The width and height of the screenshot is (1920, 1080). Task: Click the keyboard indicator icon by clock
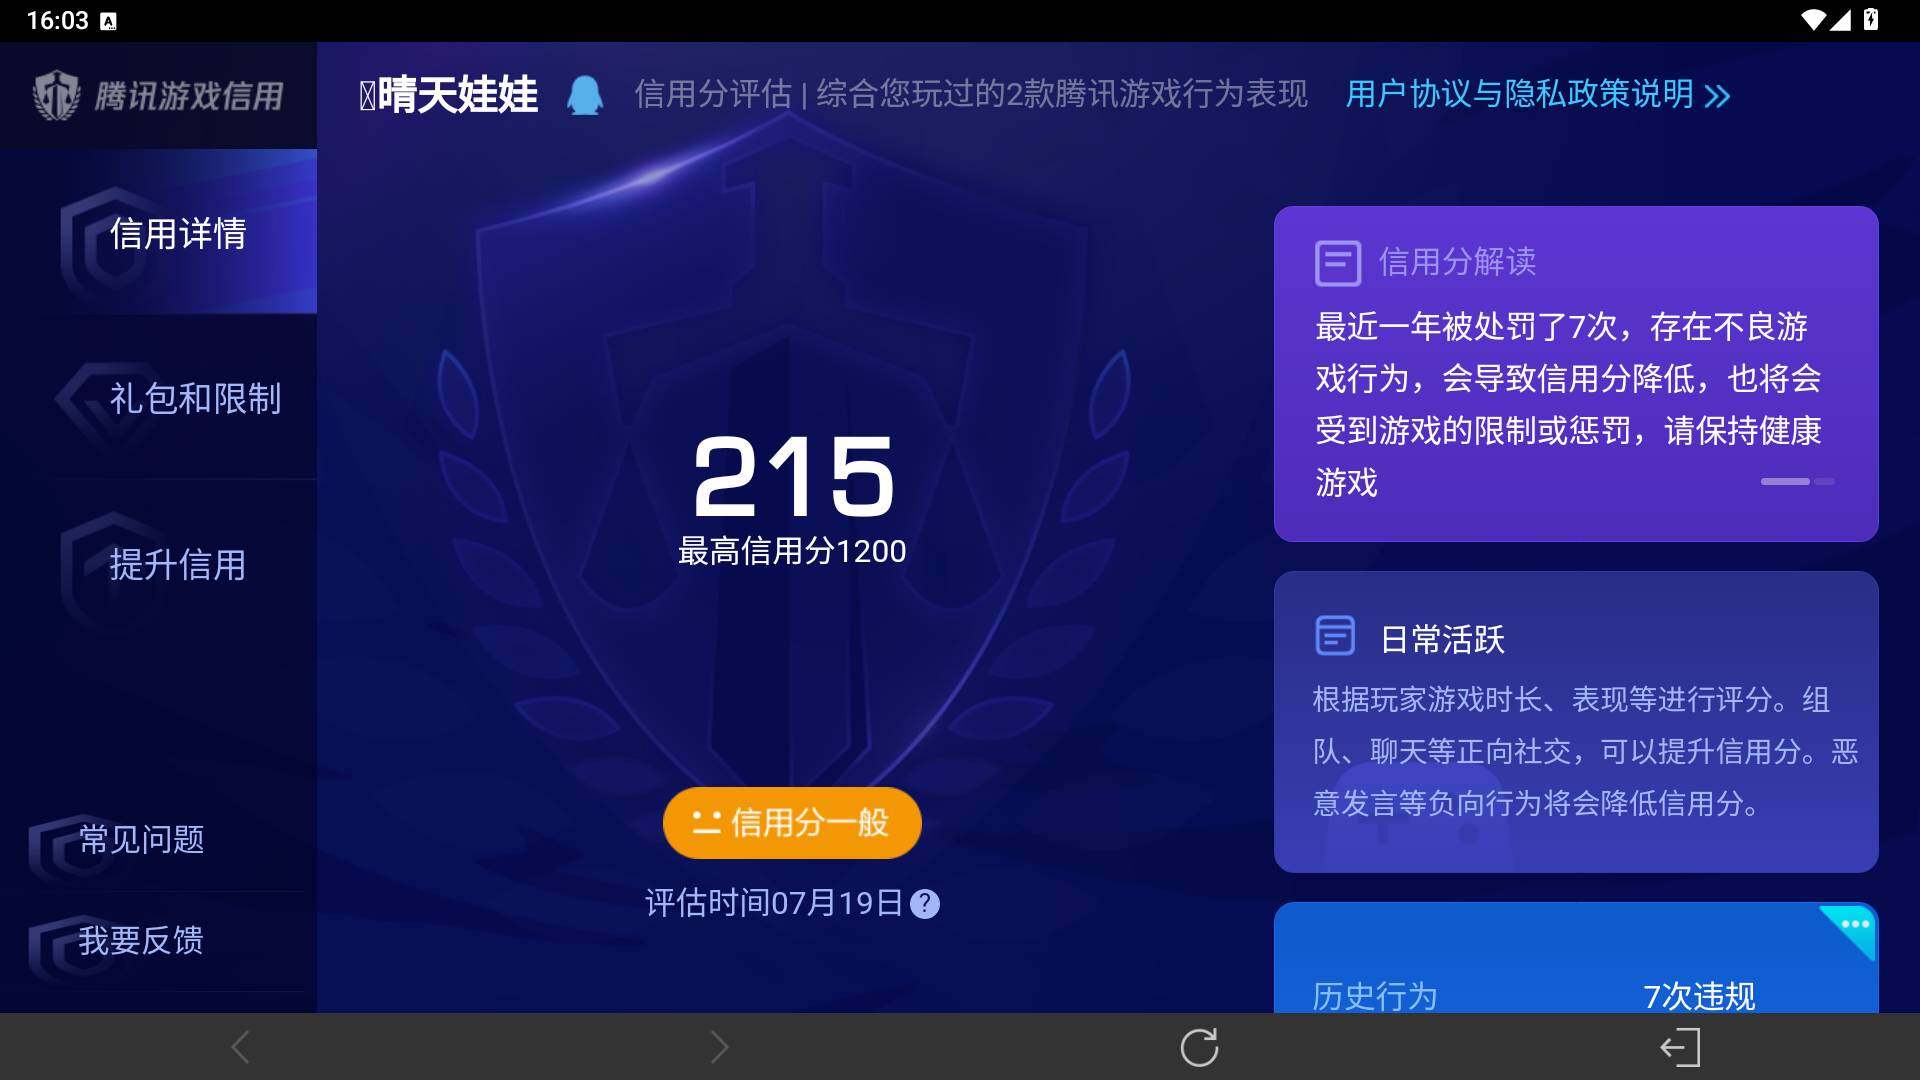pyautogui.click(x=109, y=21)
